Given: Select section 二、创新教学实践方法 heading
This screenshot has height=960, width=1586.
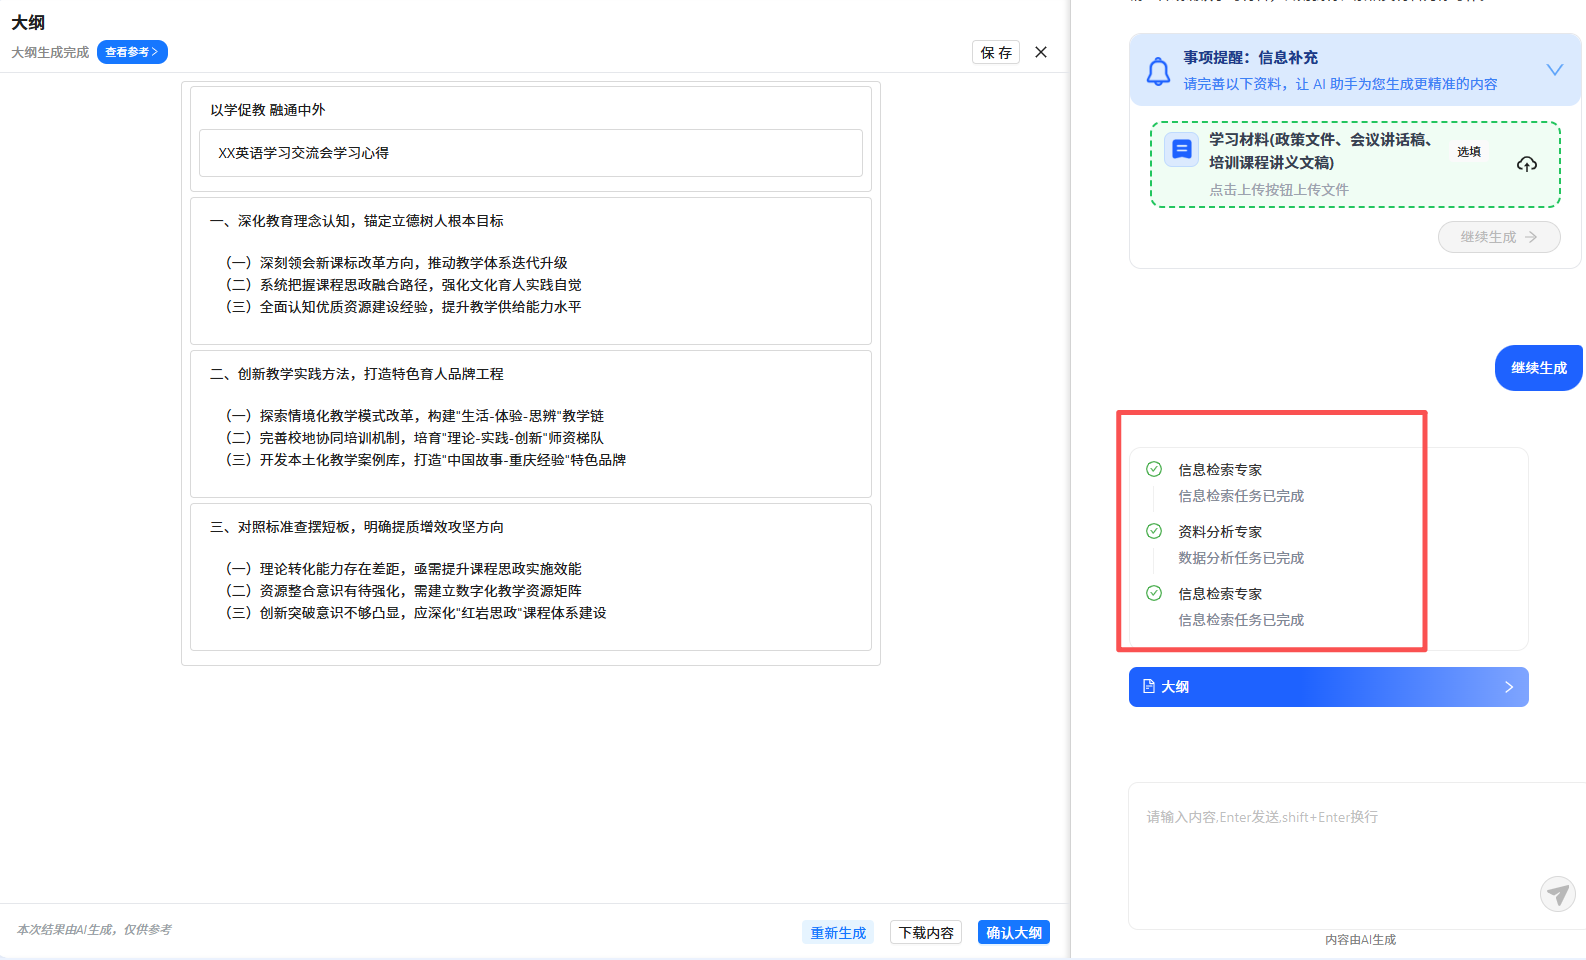Looking at the screenshot, I should [357, 374].
